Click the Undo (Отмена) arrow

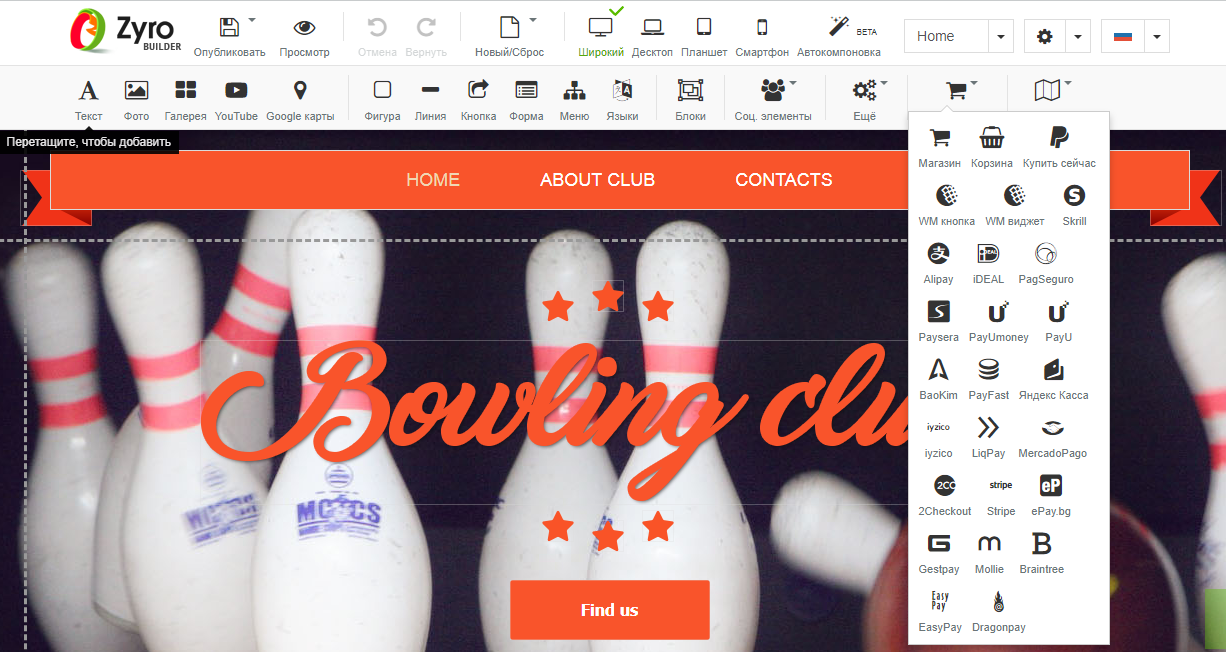377,28
